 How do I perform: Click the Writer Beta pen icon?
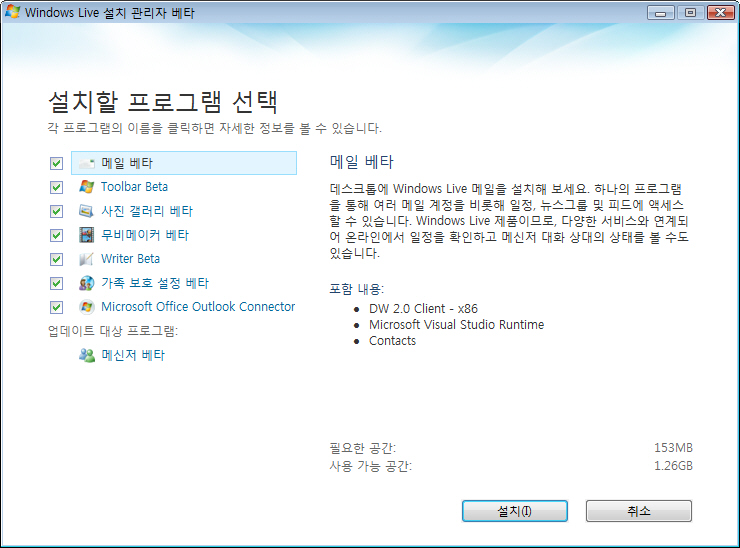coord(86,259)
